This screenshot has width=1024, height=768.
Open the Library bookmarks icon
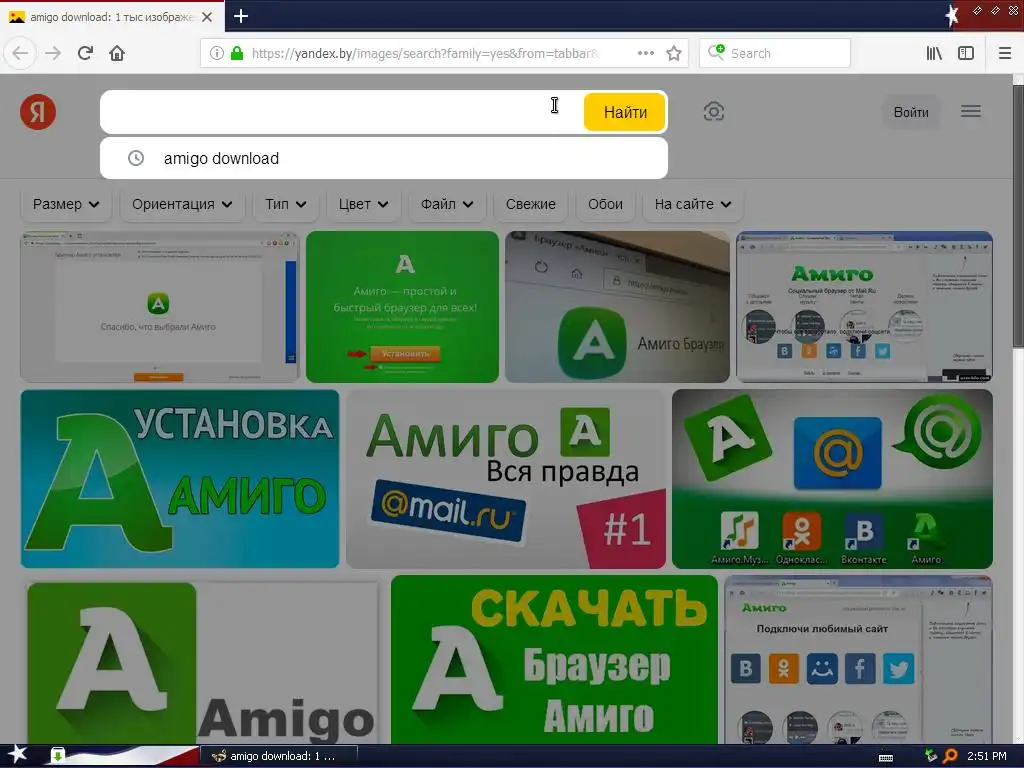934,53
